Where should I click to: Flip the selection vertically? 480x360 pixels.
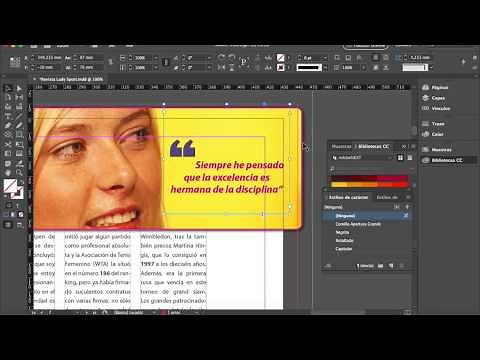[x=231, y=67]
